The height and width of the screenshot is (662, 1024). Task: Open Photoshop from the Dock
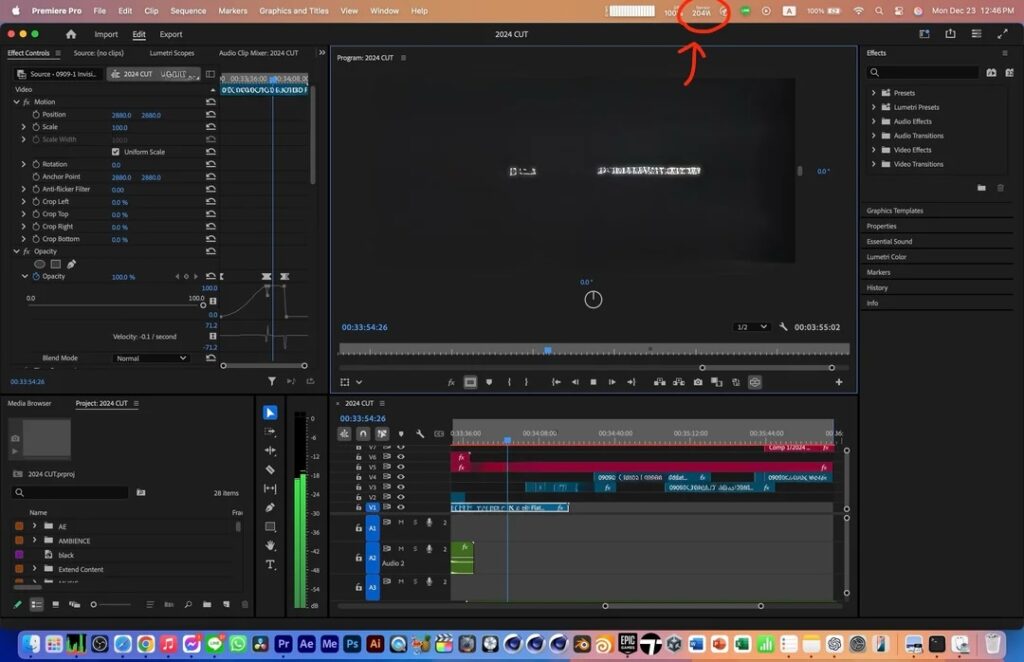(x=352, y=644)
